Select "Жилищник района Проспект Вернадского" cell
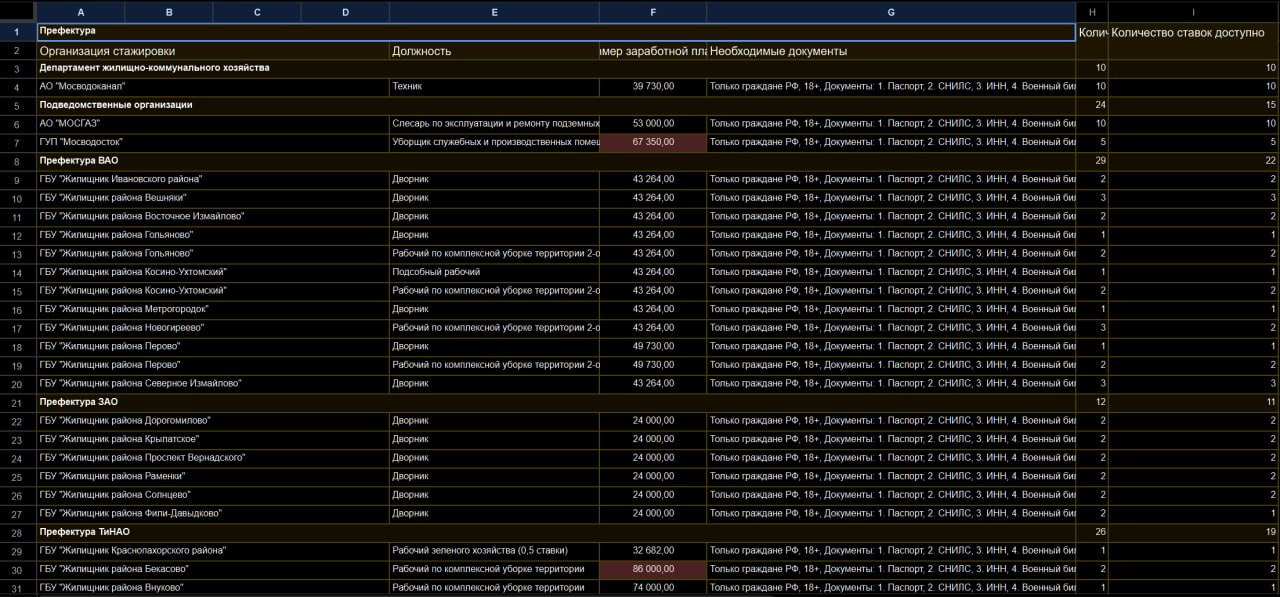Image resolution: width=1280 pixels, height=597 pixels. tap(213, 458)
